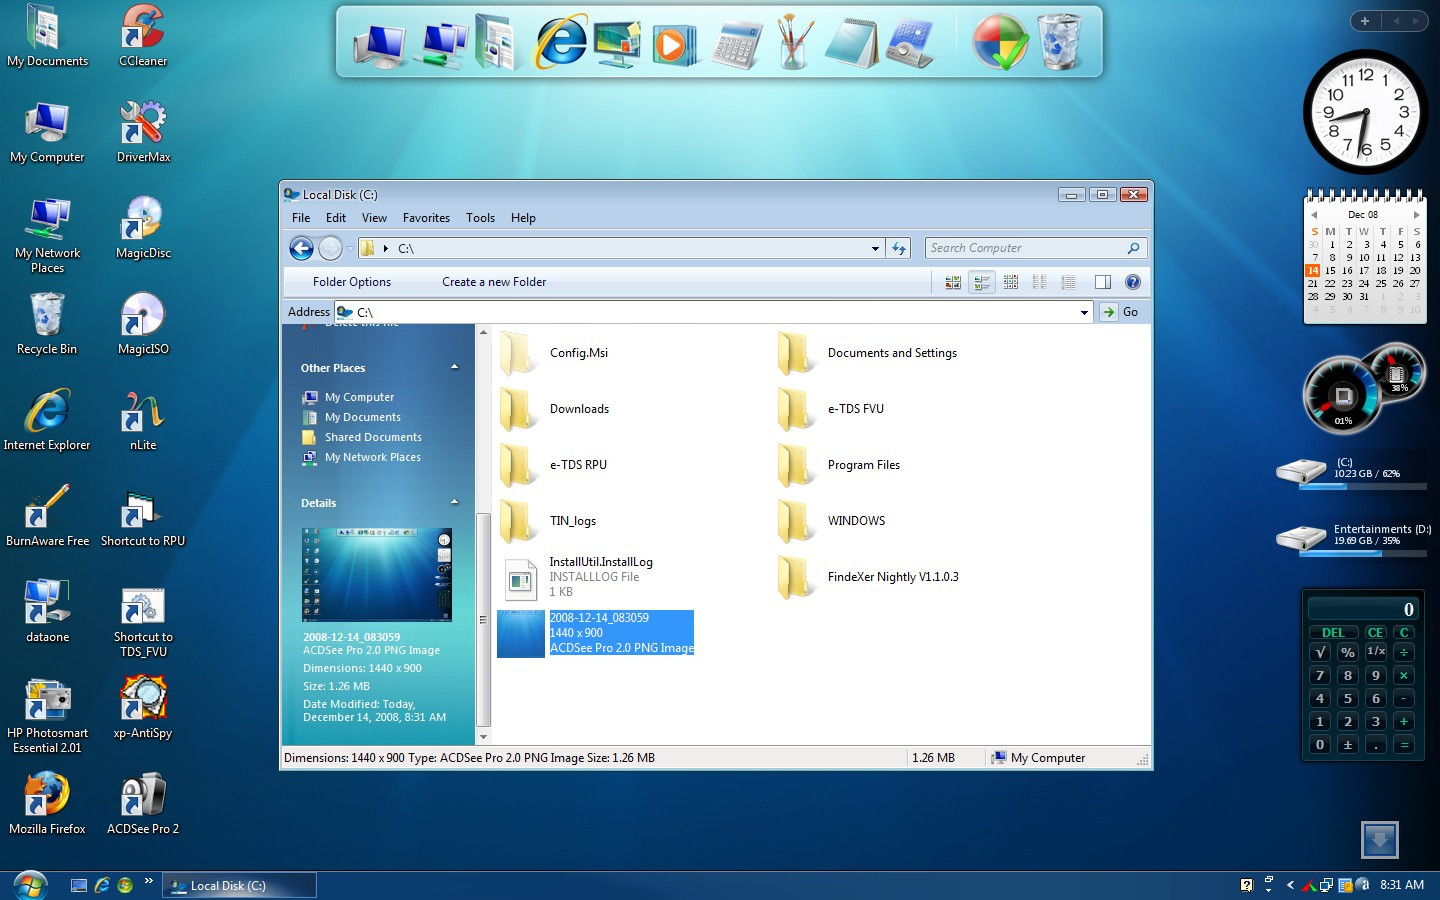
Task: Click the Local Disk (C:) taskbar button
Action: click(x=239, y=885)
